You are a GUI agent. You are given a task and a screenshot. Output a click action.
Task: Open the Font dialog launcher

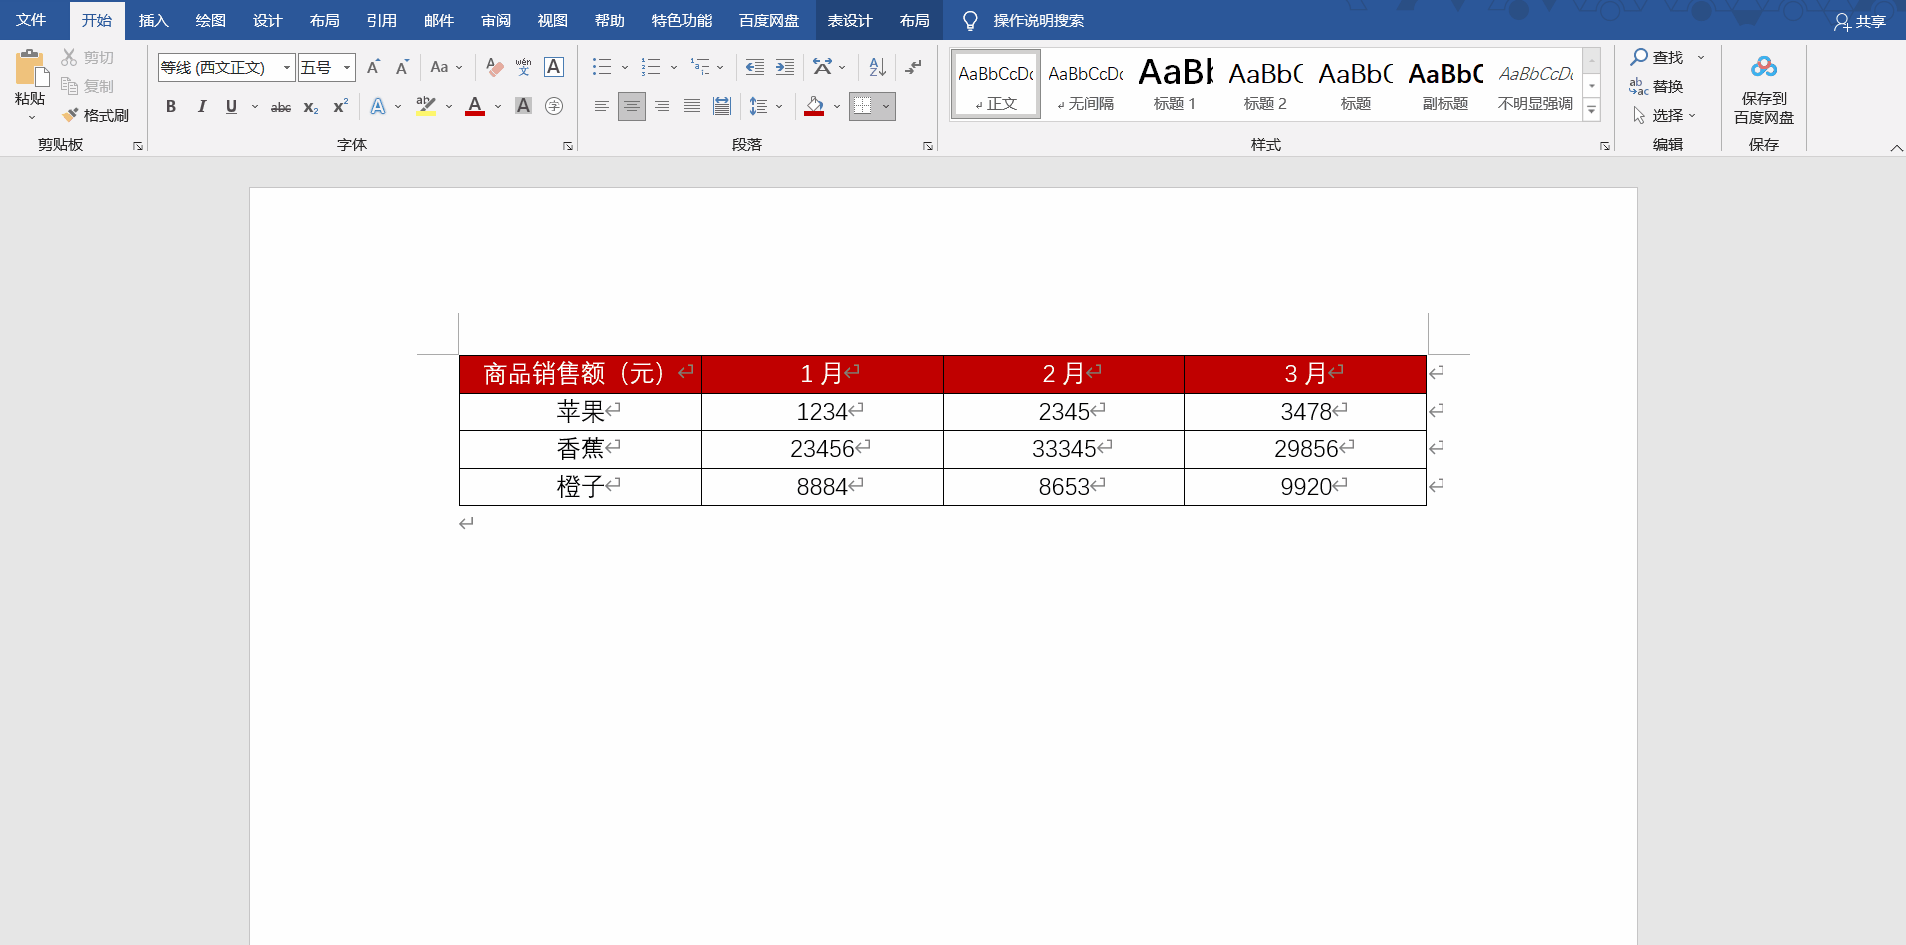click(568, 146)
